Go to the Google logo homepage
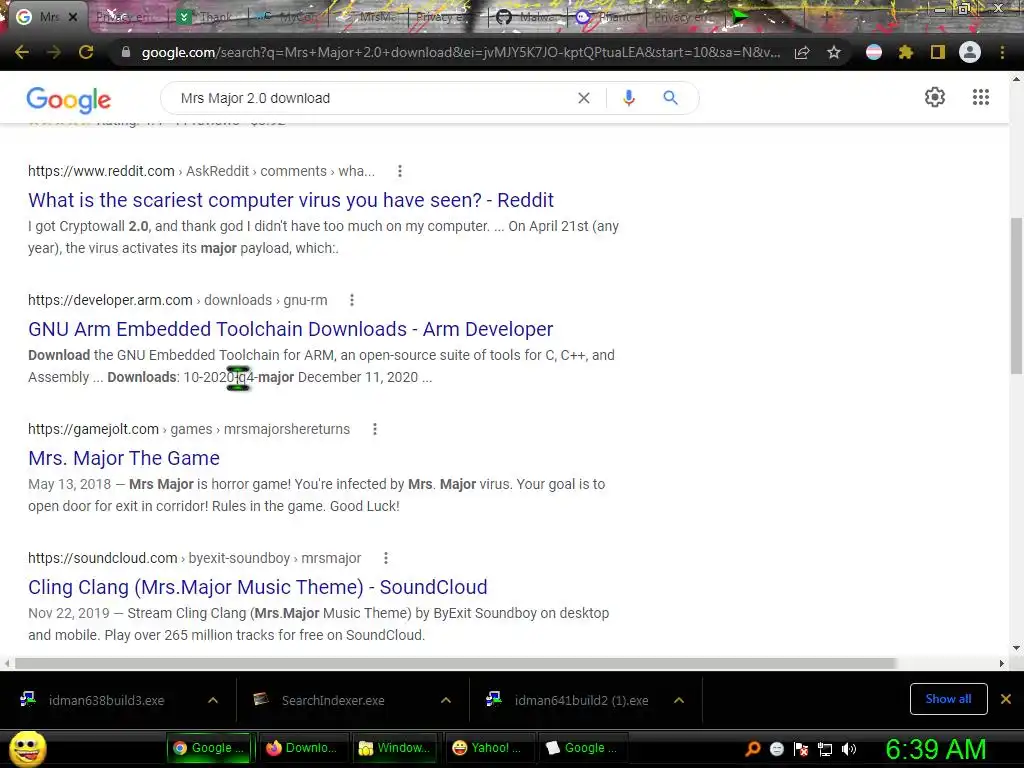 pyautogui.click(x=69, y=99)
